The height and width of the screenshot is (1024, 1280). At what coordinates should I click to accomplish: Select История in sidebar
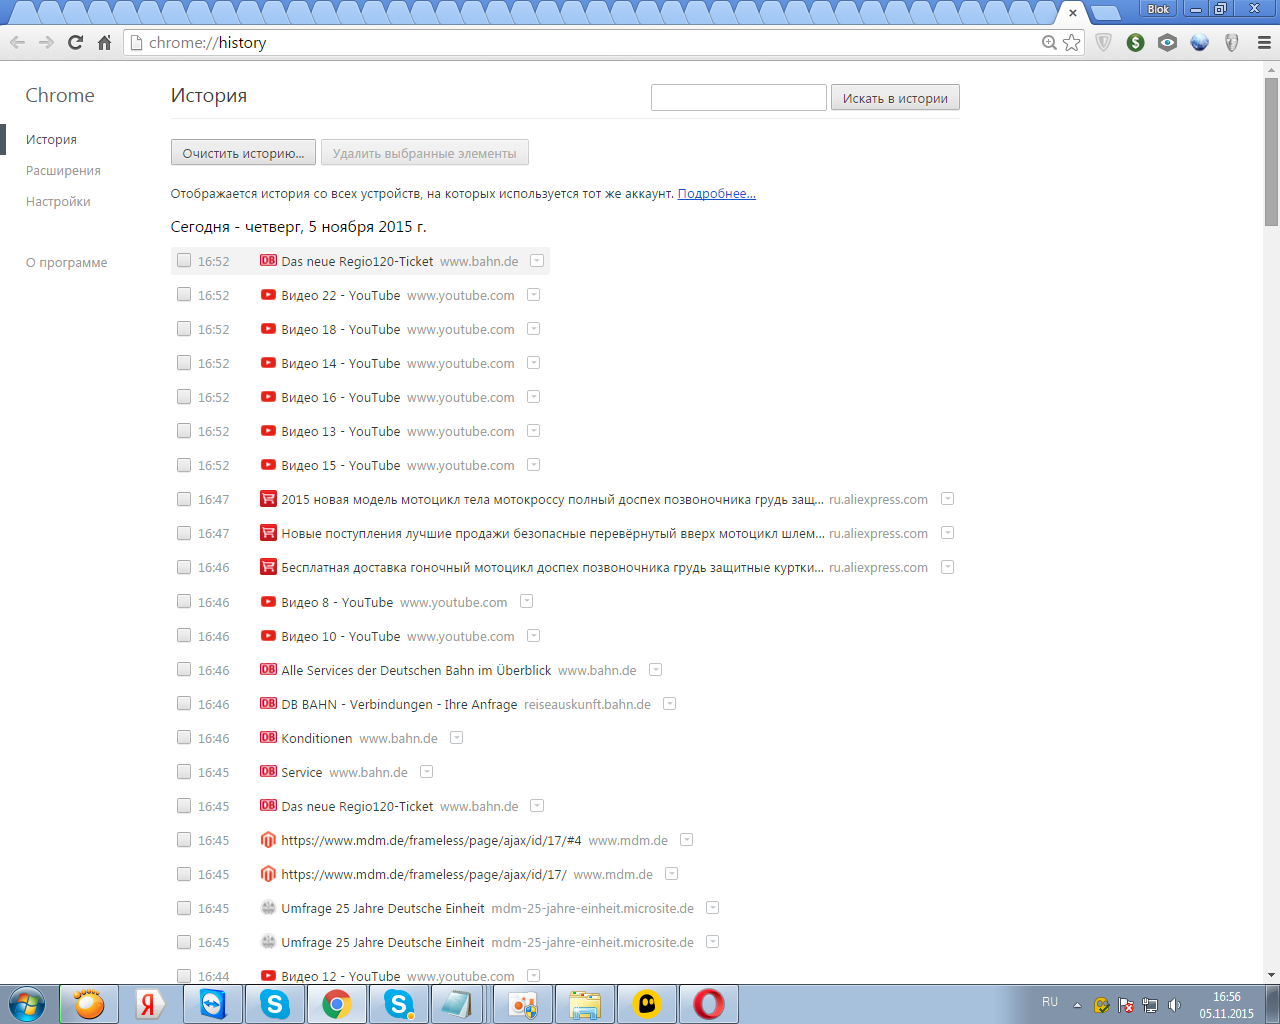(51, 140)
